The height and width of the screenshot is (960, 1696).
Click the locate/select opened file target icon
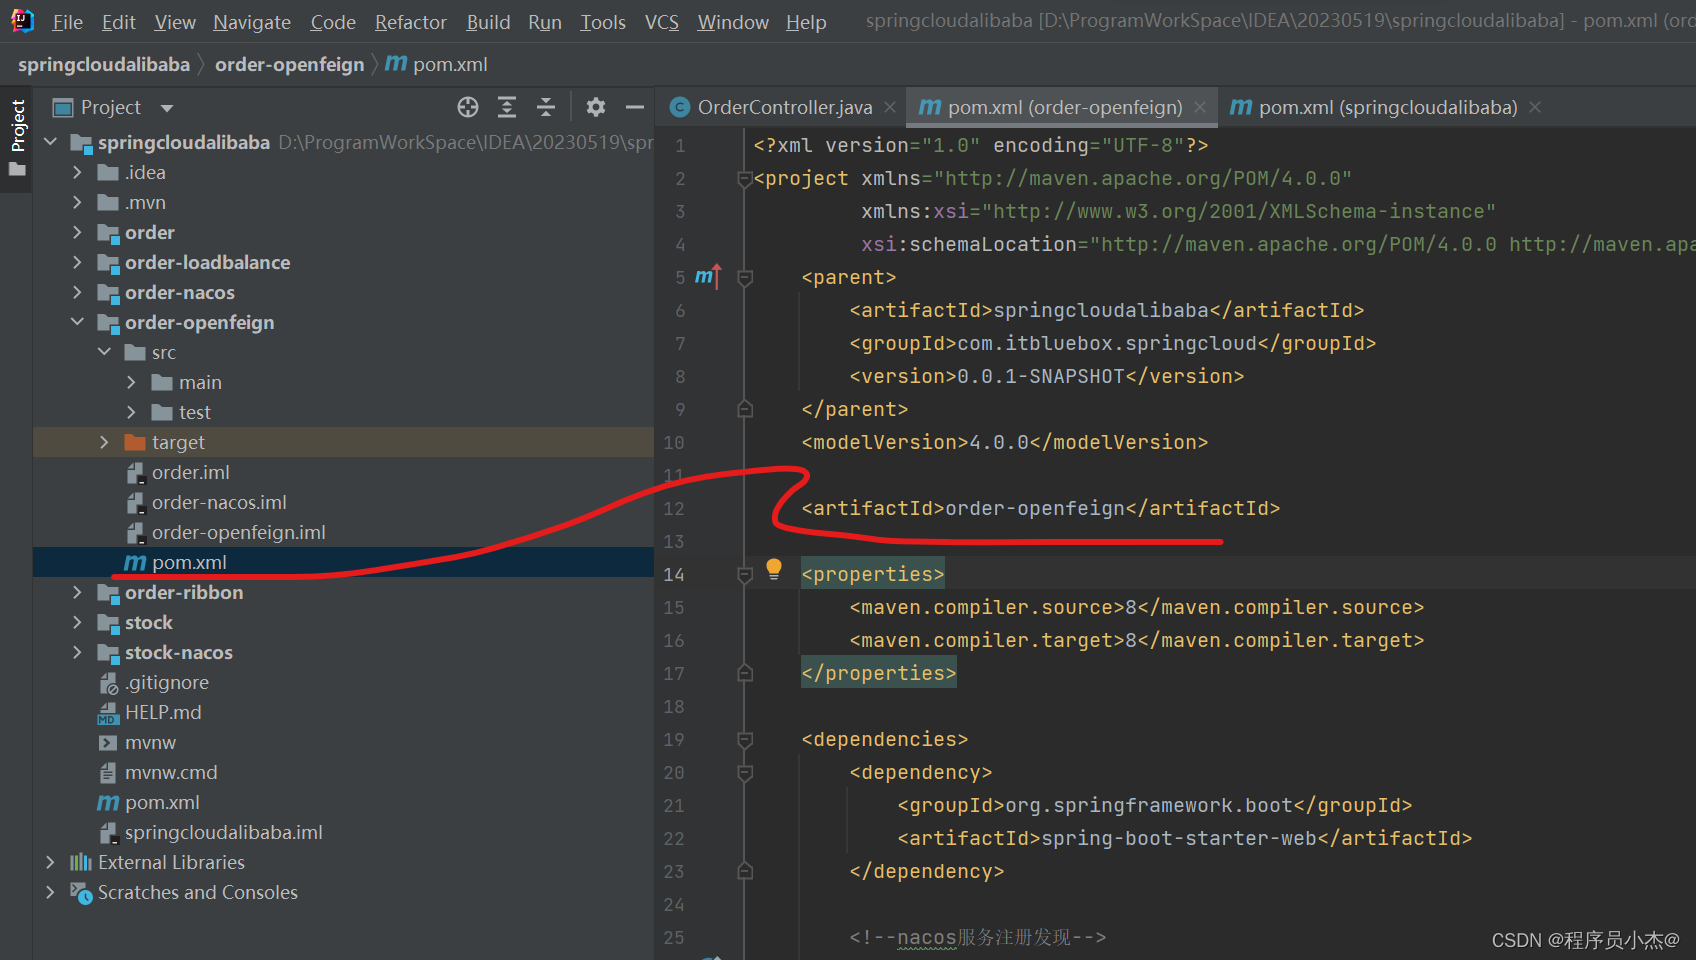click(468, 107)
